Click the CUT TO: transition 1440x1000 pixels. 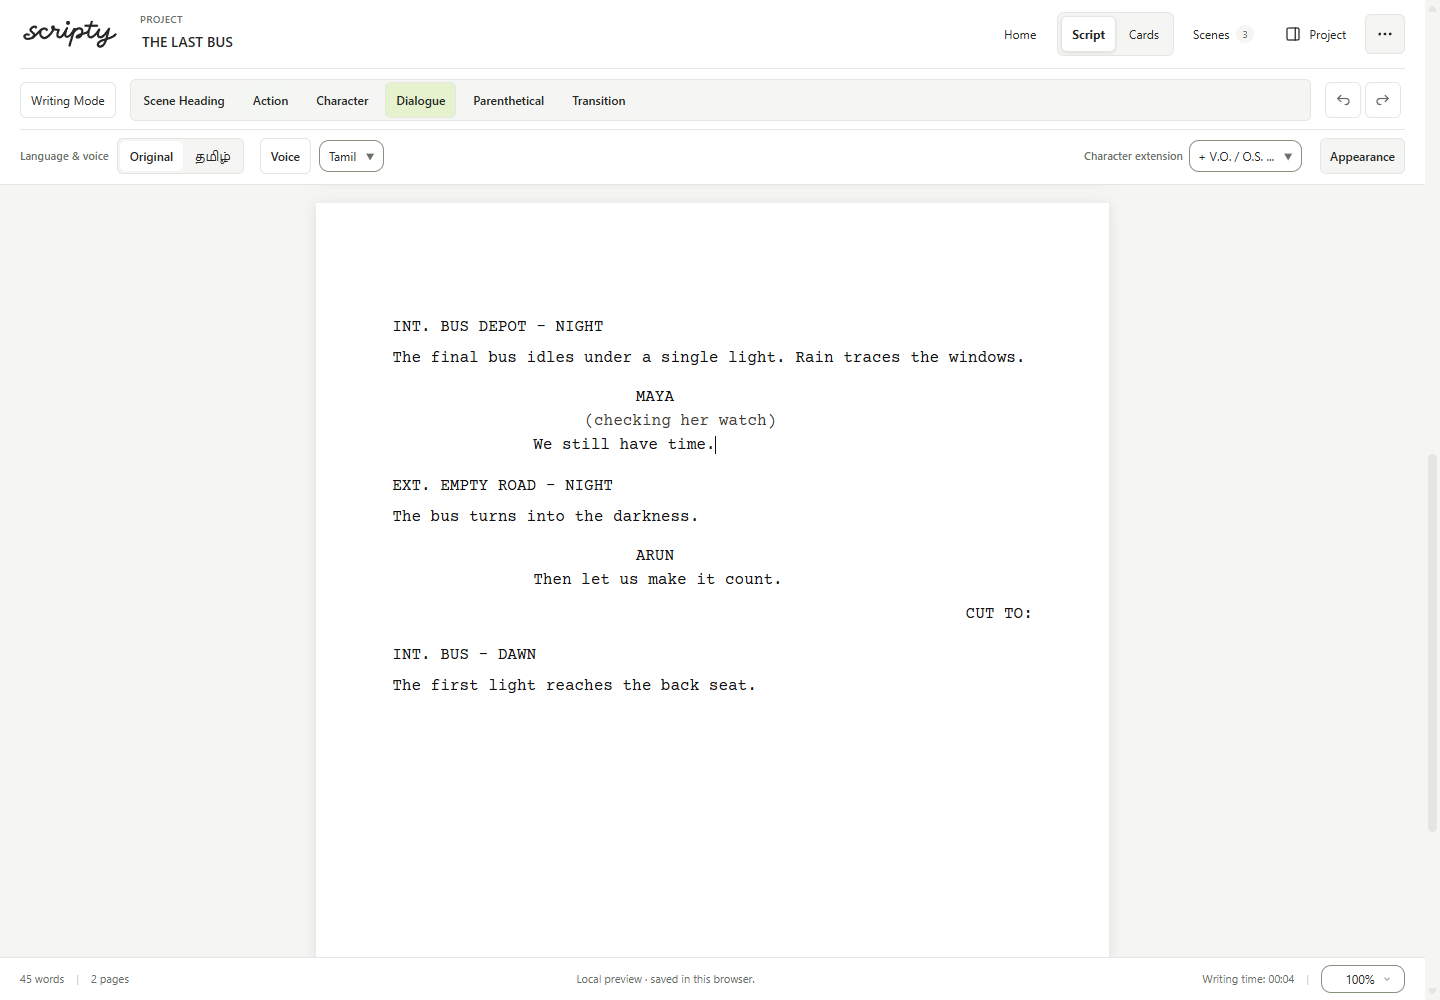tap(998, 613)
